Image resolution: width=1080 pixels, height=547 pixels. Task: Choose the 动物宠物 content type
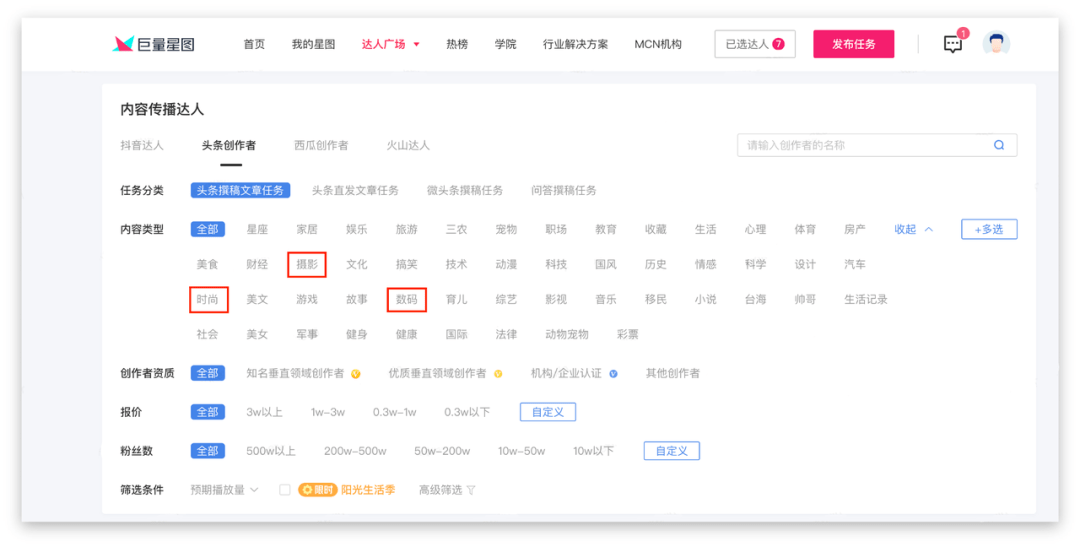point(567,335)
